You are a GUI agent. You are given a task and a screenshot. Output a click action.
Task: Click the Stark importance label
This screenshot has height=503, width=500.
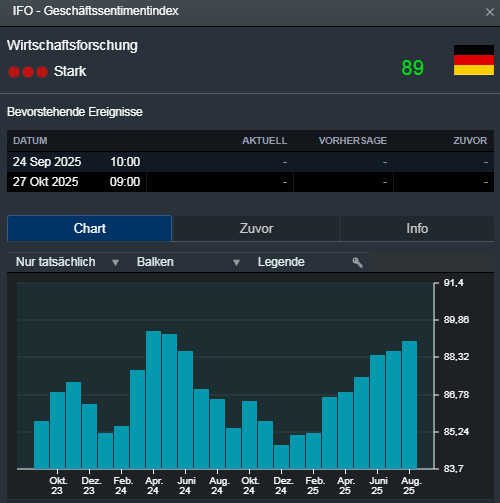[70, 71]
